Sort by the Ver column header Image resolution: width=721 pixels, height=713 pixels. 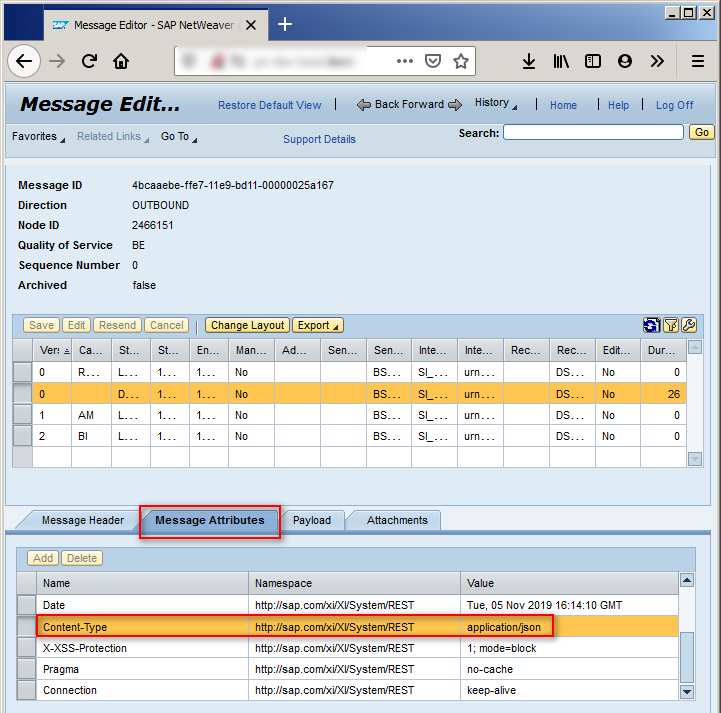(52, 350)
